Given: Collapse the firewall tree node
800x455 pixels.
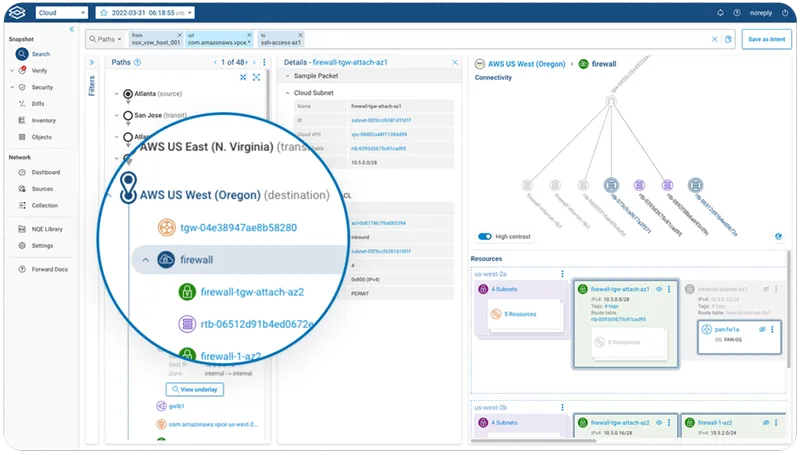Looking at the screenshot, I should 144,260.
